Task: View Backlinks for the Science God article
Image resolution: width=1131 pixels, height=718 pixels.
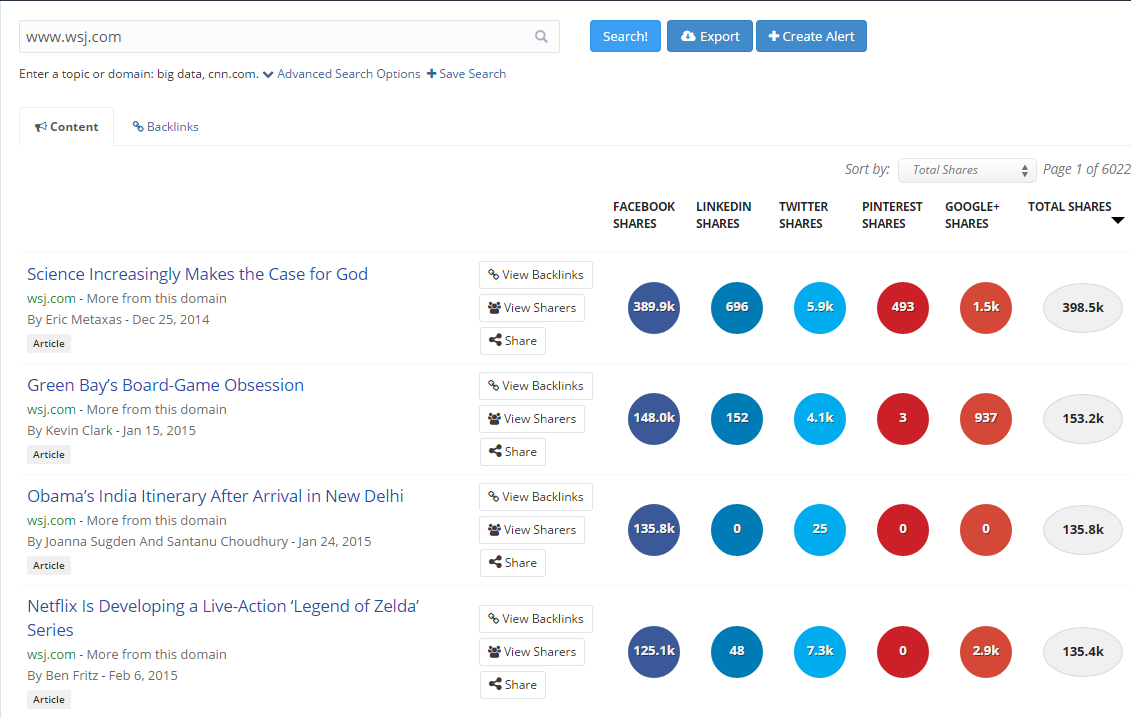Action: (x=536, y=275)
